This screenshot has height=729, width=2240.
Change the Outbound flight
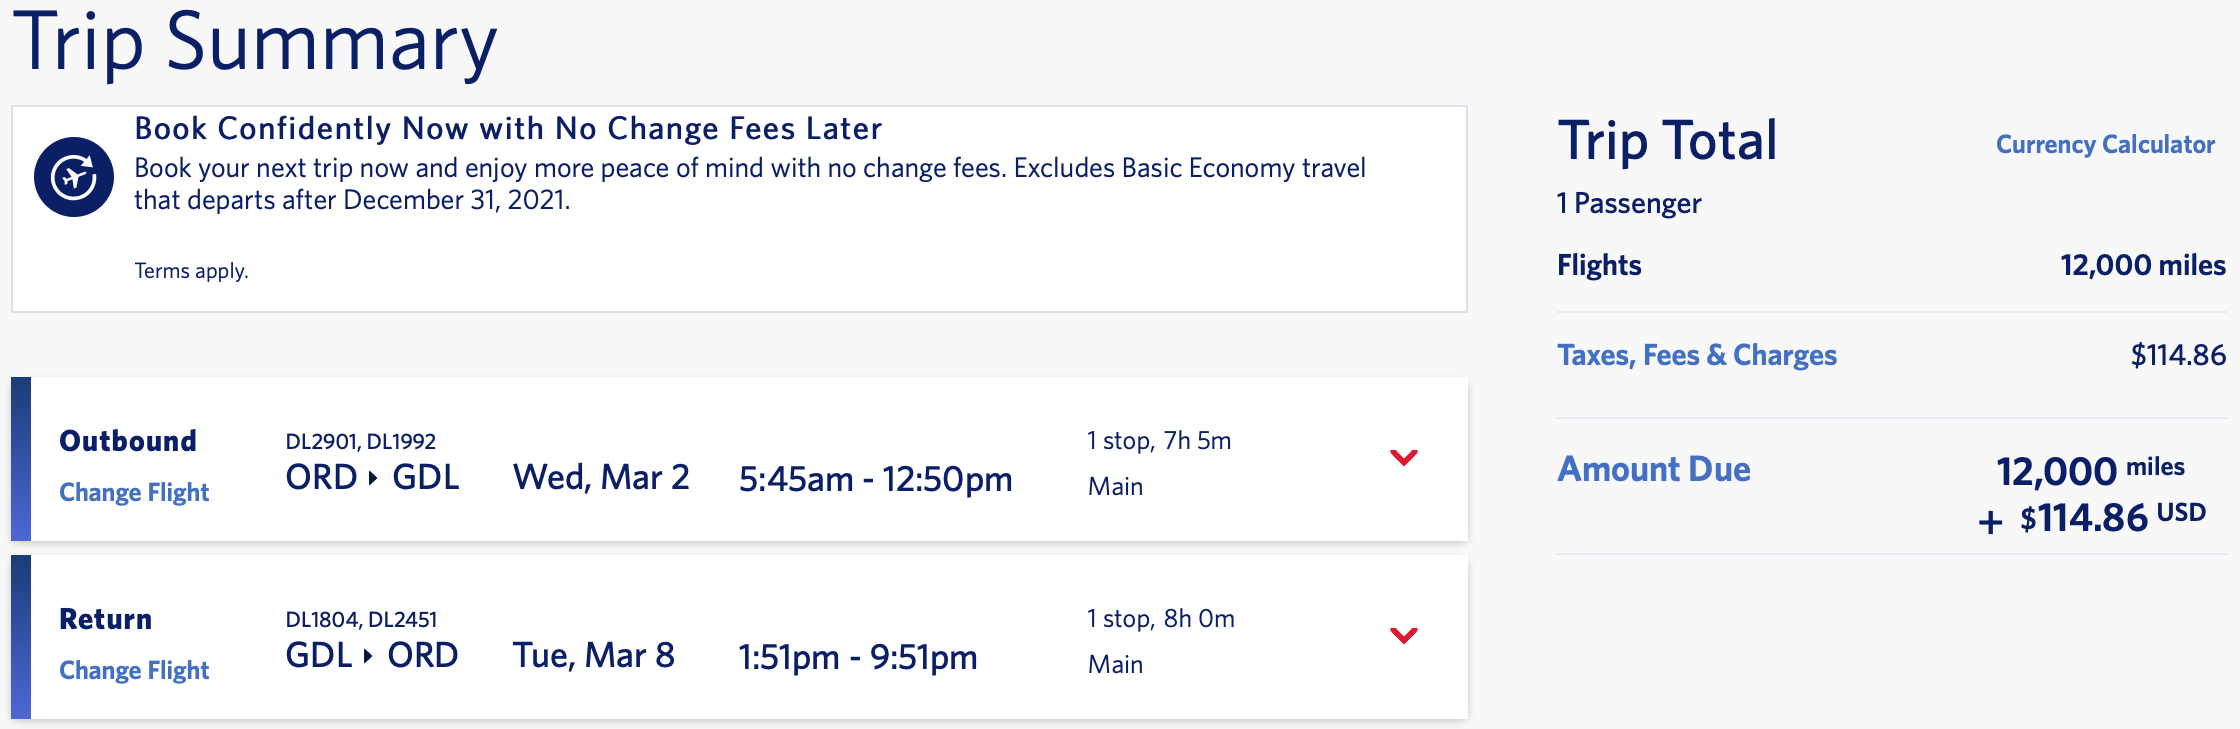[134, 492]
